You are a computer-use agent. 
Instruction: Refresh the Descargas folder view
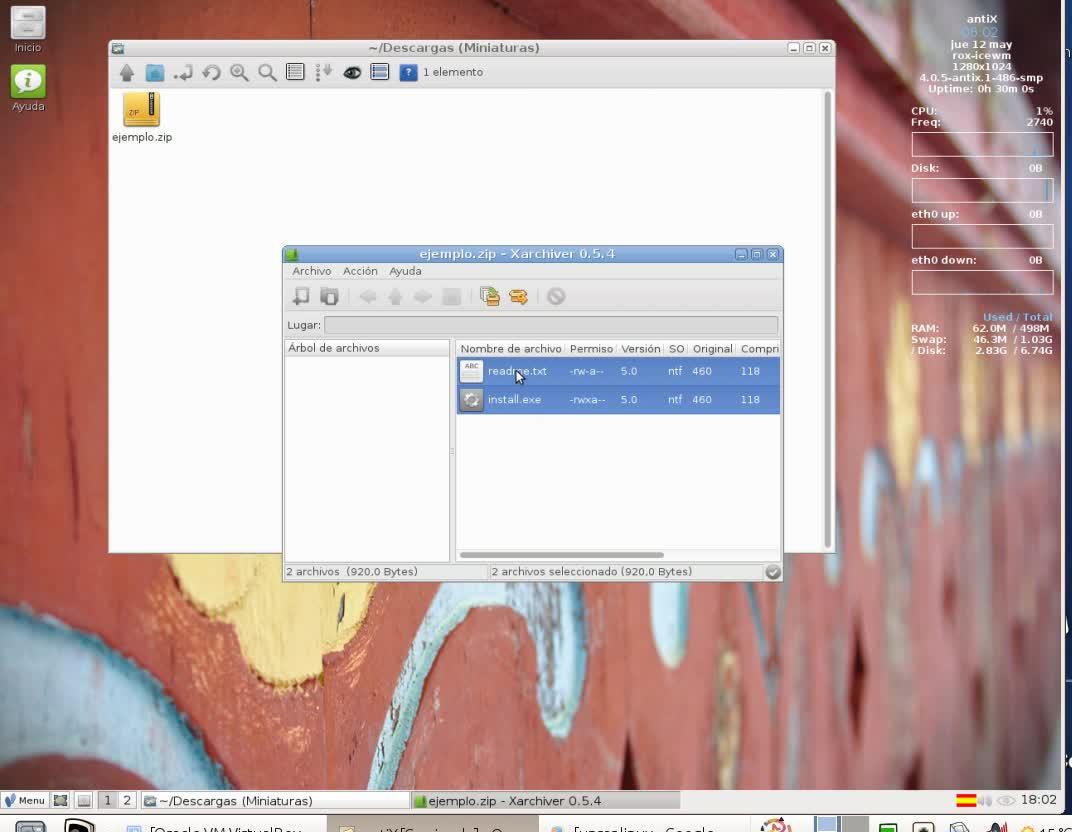coord(211,72)
